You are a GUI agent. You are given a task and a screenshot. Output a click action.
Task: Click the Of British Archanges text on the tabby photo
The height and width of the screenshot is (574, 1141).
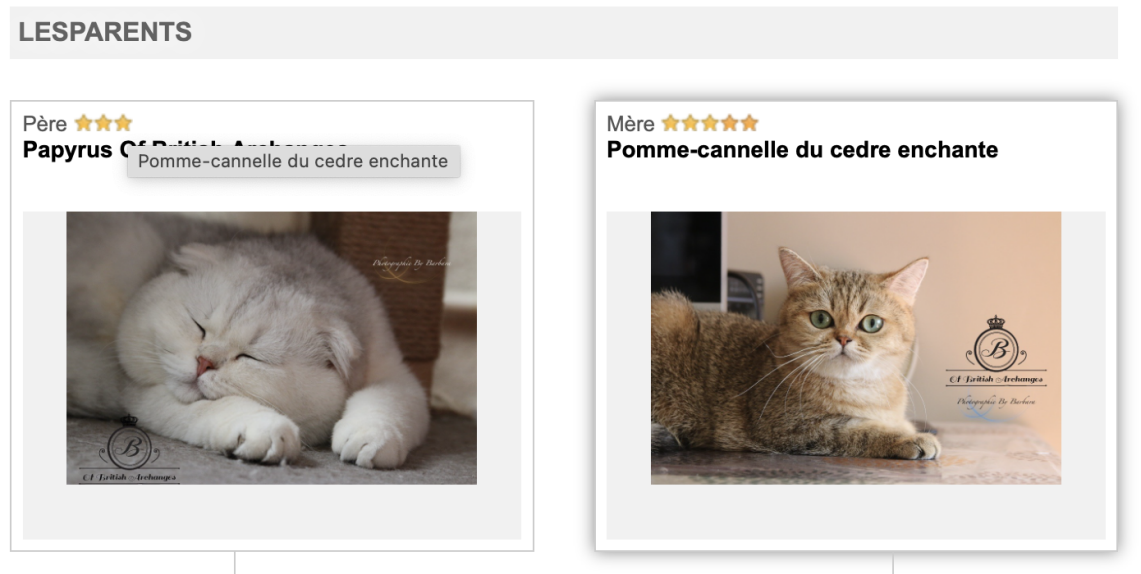pyautogui.click(x=995, y=379)
